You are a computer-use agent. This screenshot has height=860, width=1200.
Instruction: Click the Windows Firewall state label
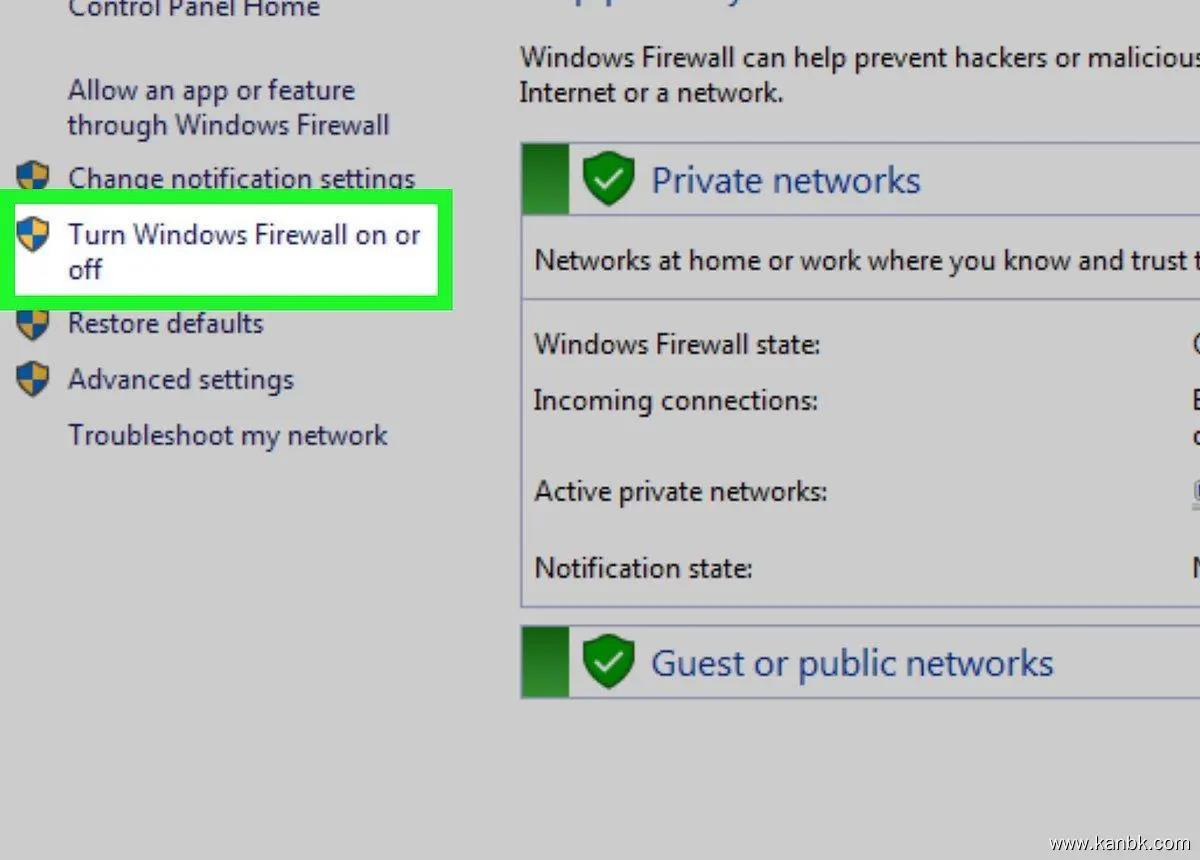(x=677, y=345)
